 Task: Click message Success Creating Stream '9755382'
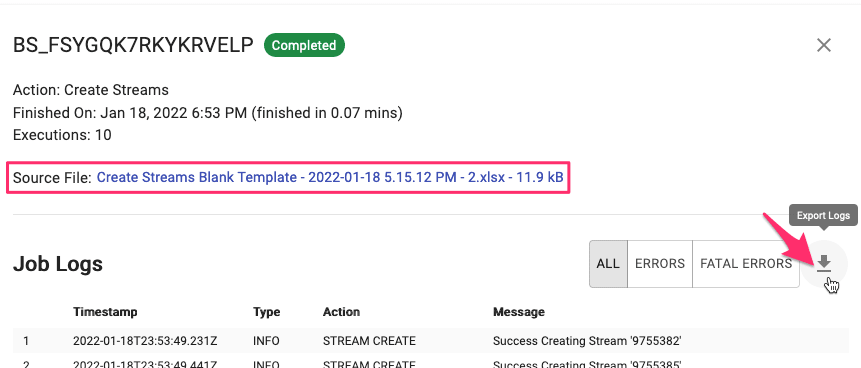[x=587, y=341]
